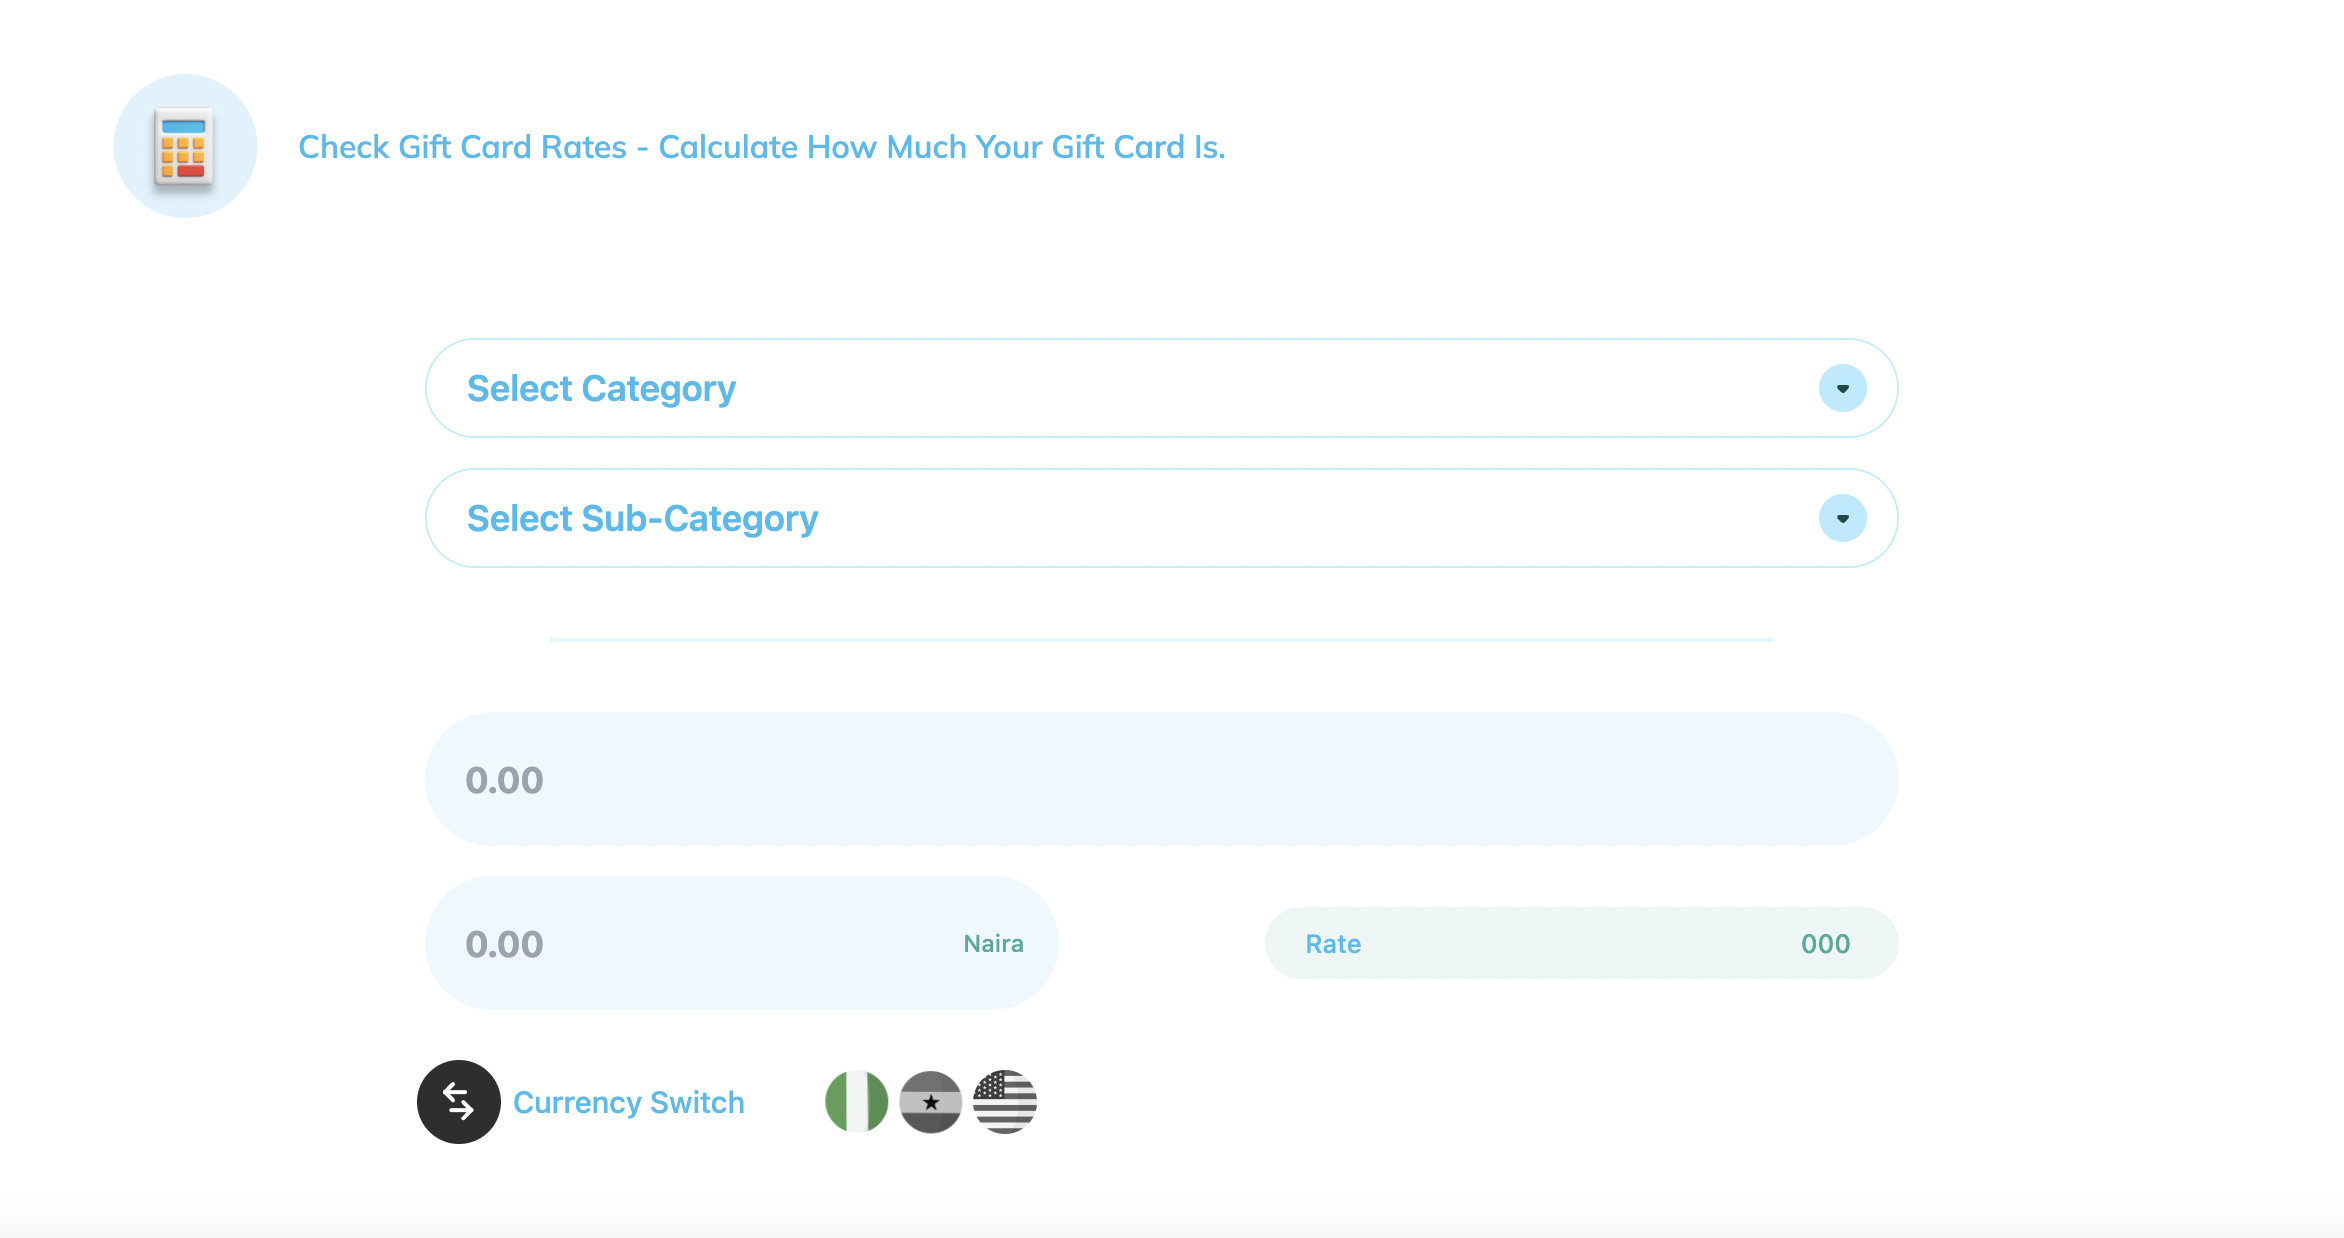Open the Select Sub-Category dropdown
2344x1238 pixels.
[1162, 518]
